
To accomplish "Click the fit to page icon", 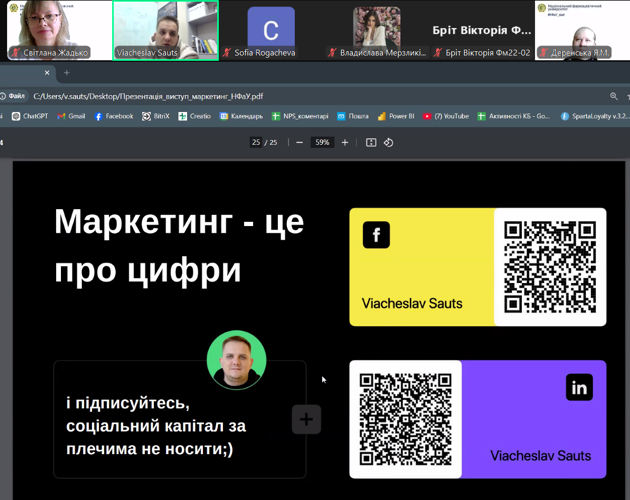I will [x=371, y=142].
